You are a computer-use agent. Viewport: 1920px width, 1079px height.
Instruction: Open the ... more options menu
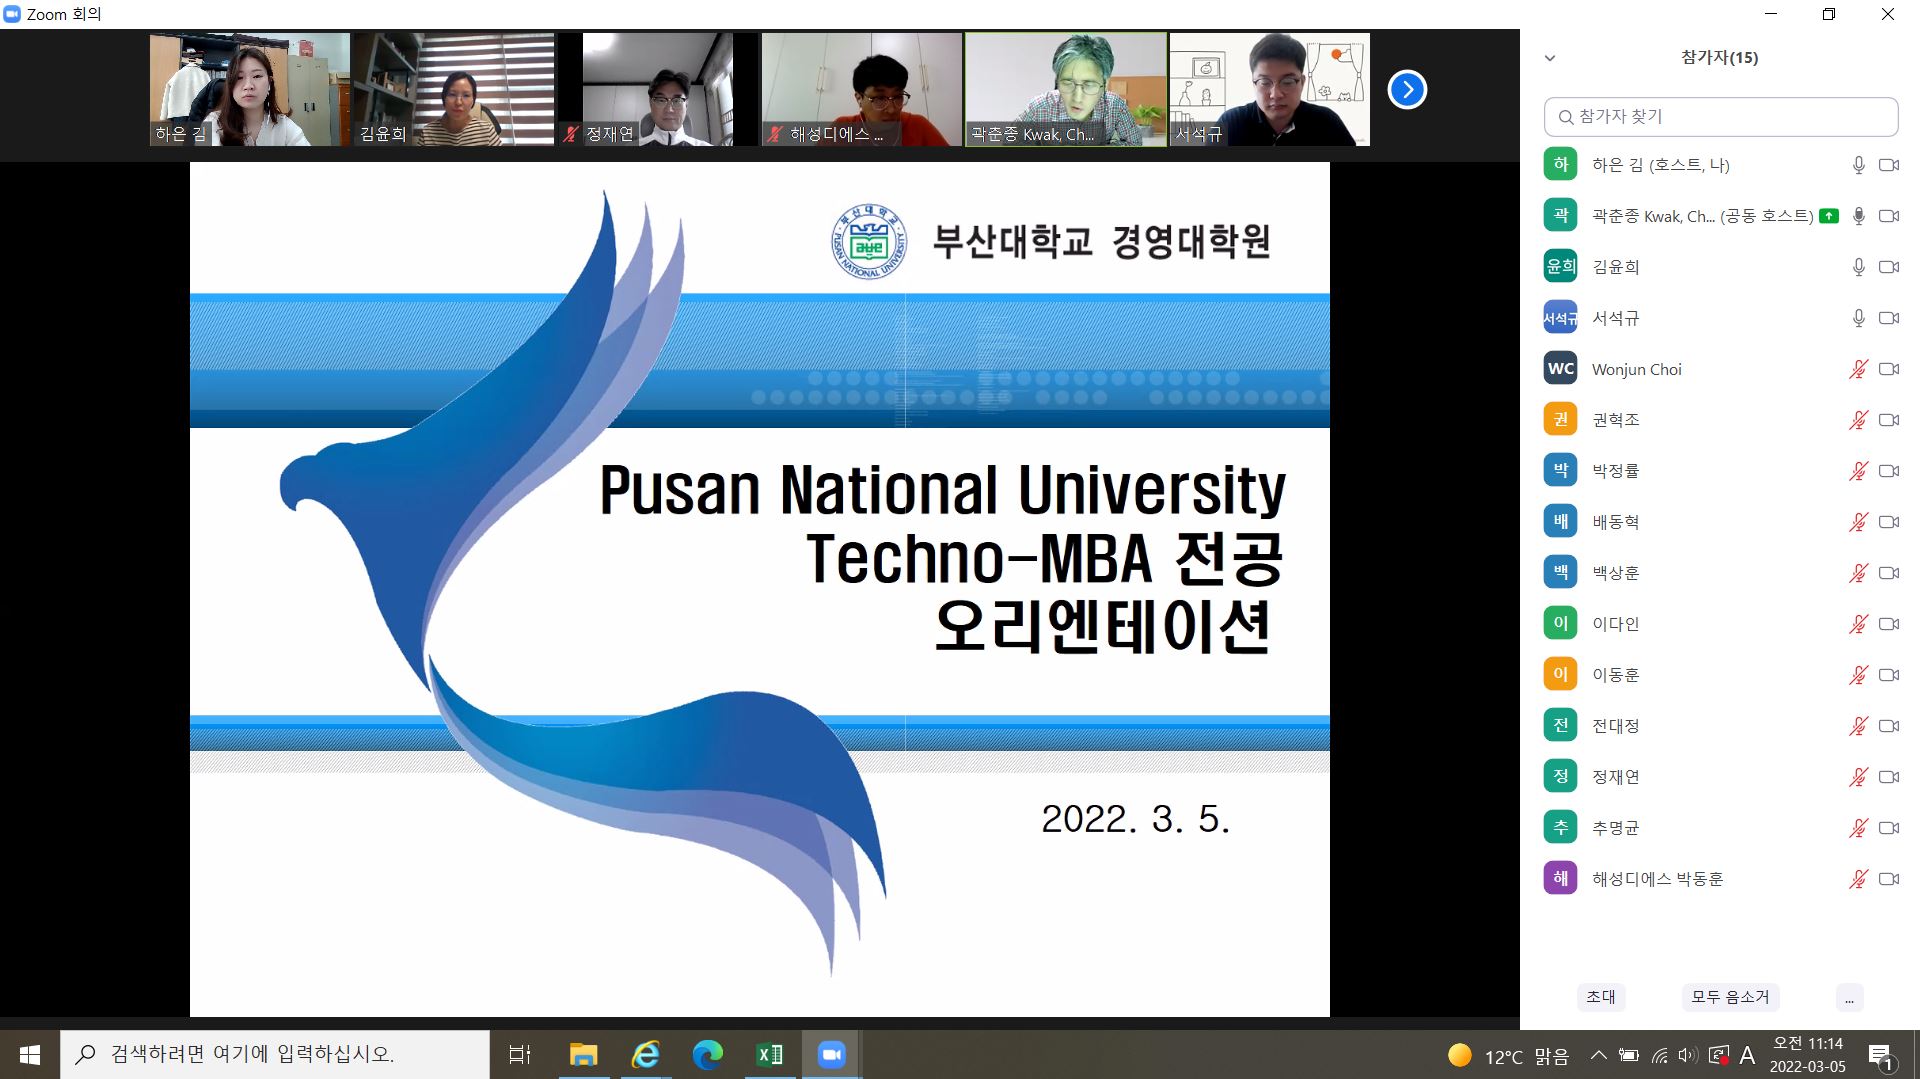[1849, 997]
